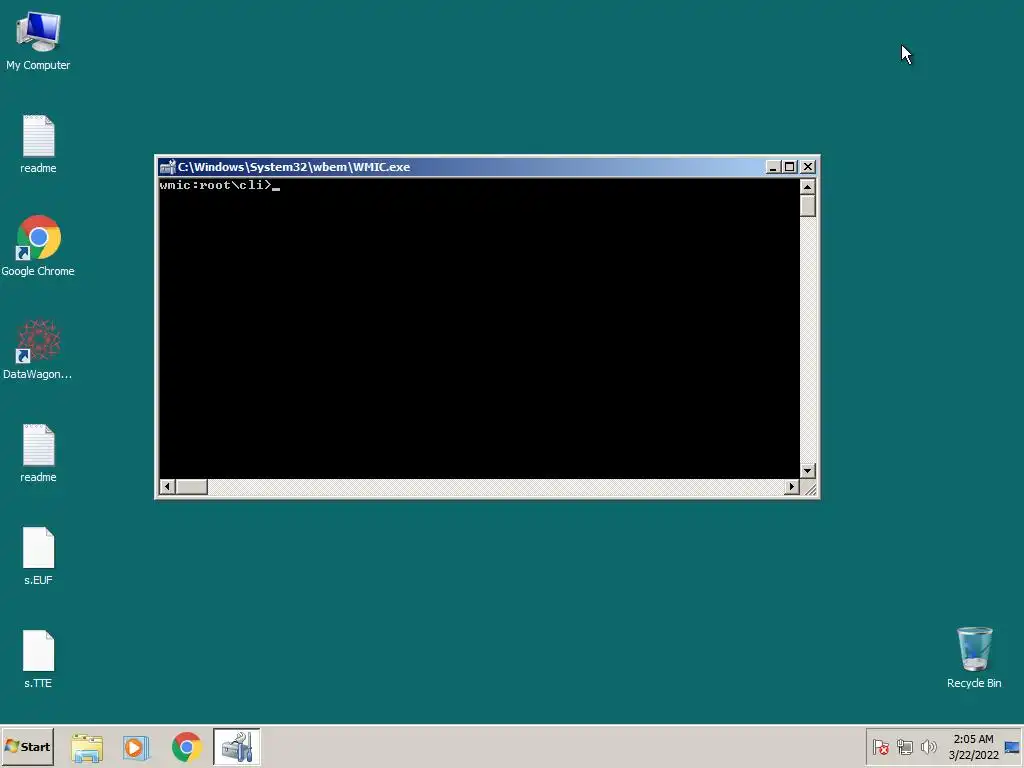Open Windows Explorer from the taskbar
The width and height of the screenshot is (1024, 768).
click(87, 747)
